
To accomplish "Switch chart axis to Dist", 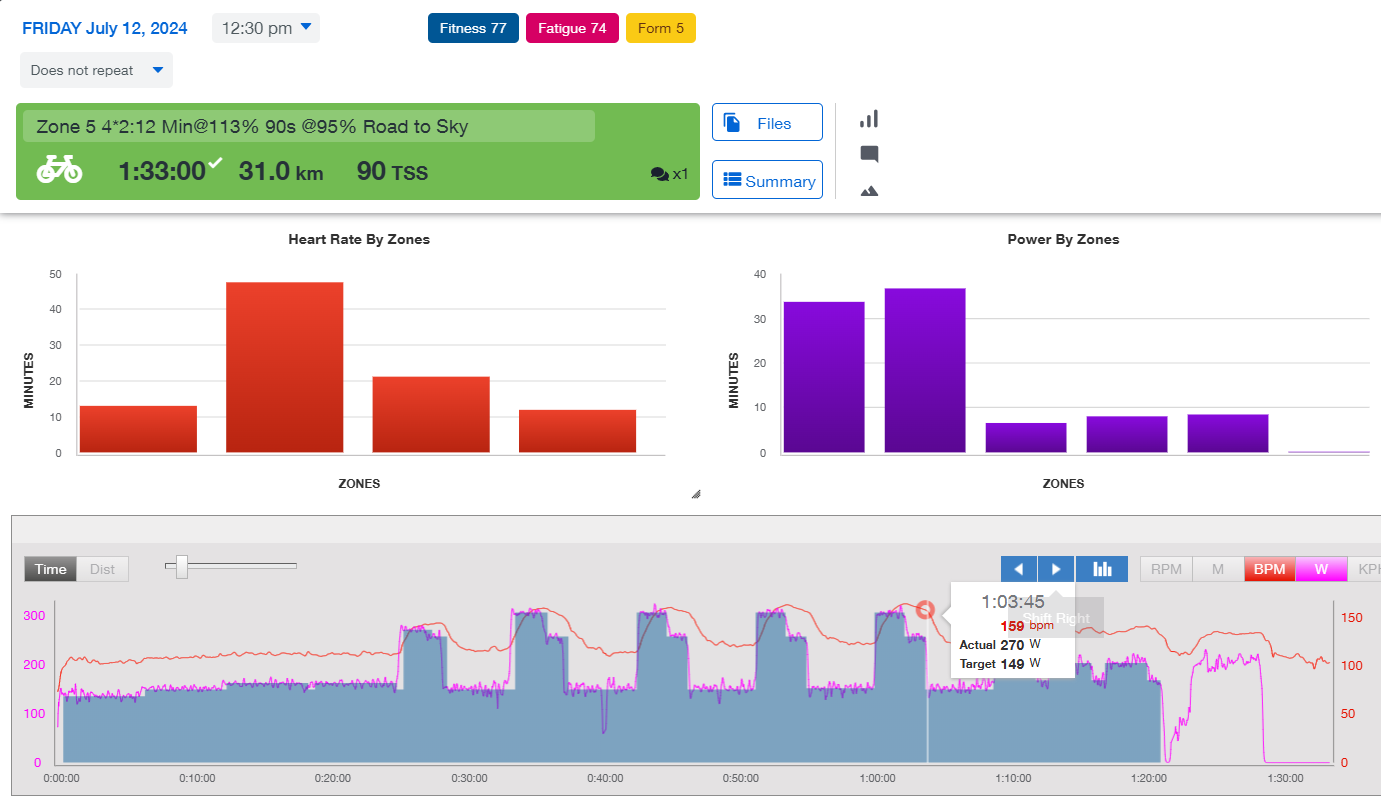I will pyautogui.click(x=103, y=569).
